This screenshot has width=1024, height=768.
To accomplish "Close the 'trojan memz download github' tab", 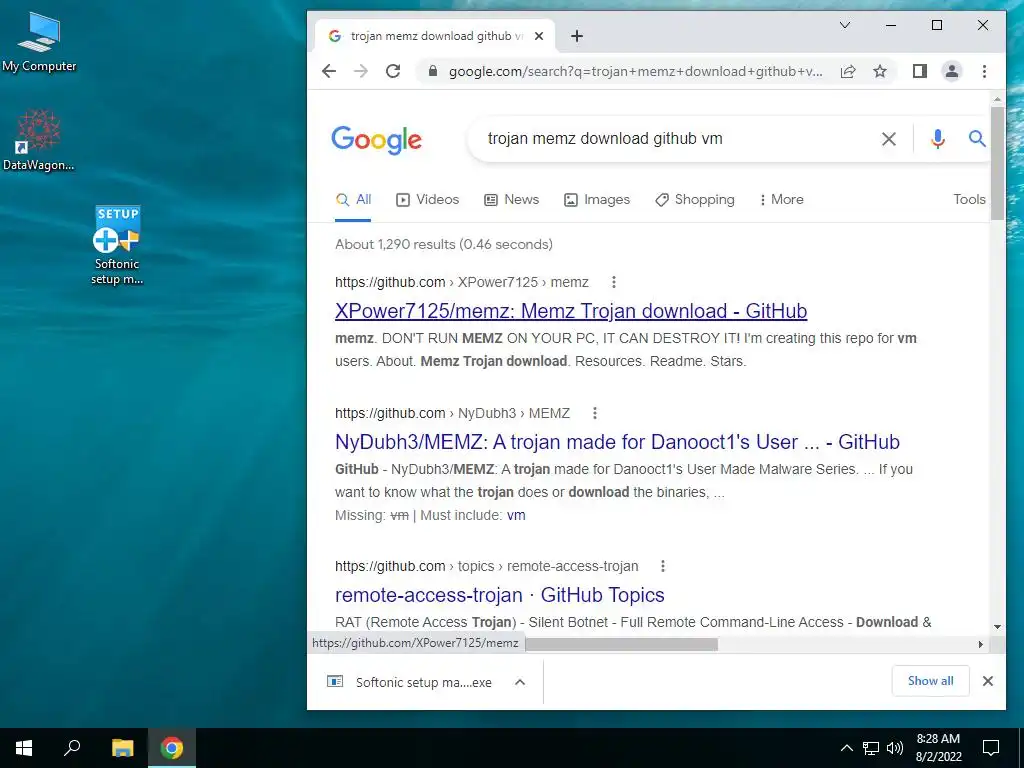I will (x=539, y=36).
